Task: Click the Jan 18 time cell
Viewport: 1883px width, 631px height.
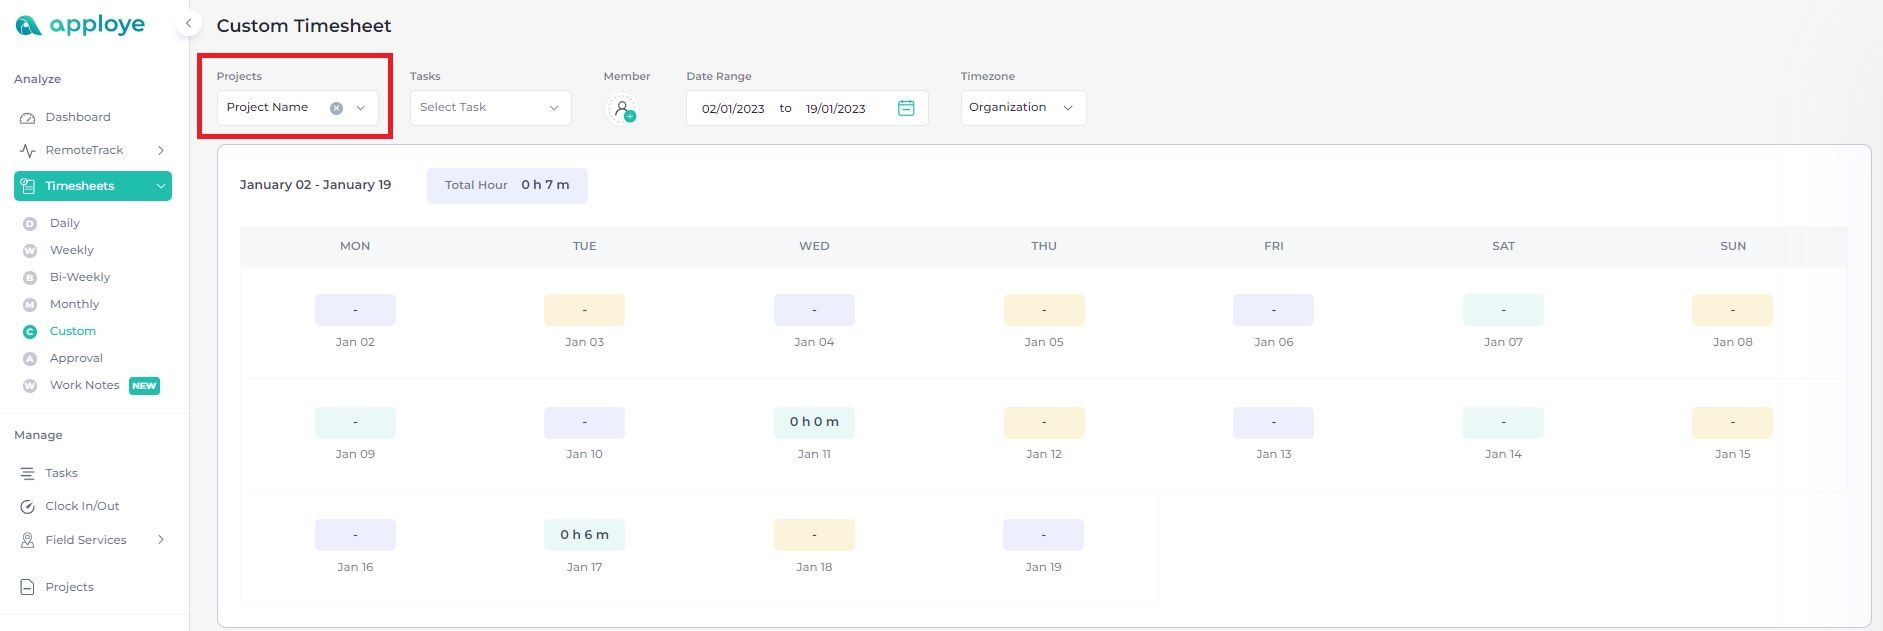Action: tap(814, 535)
